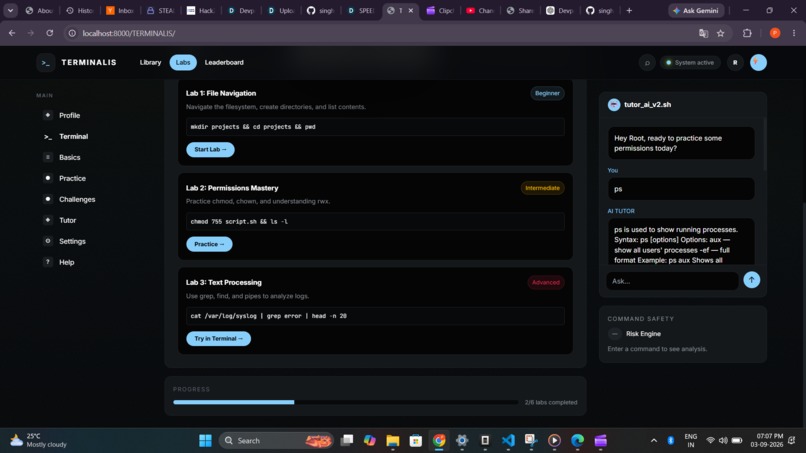Screen dimensions: 806x453
Task: Click the TERMINALIS terminal prompt logo icon
Action: coord(46,63)
